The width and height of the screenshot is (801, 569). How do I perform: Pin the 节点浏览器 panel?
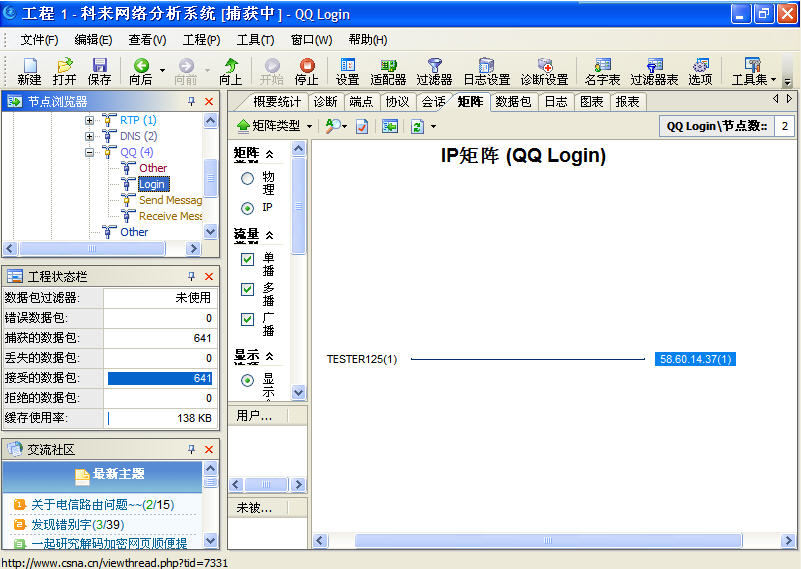pos(192,101)
